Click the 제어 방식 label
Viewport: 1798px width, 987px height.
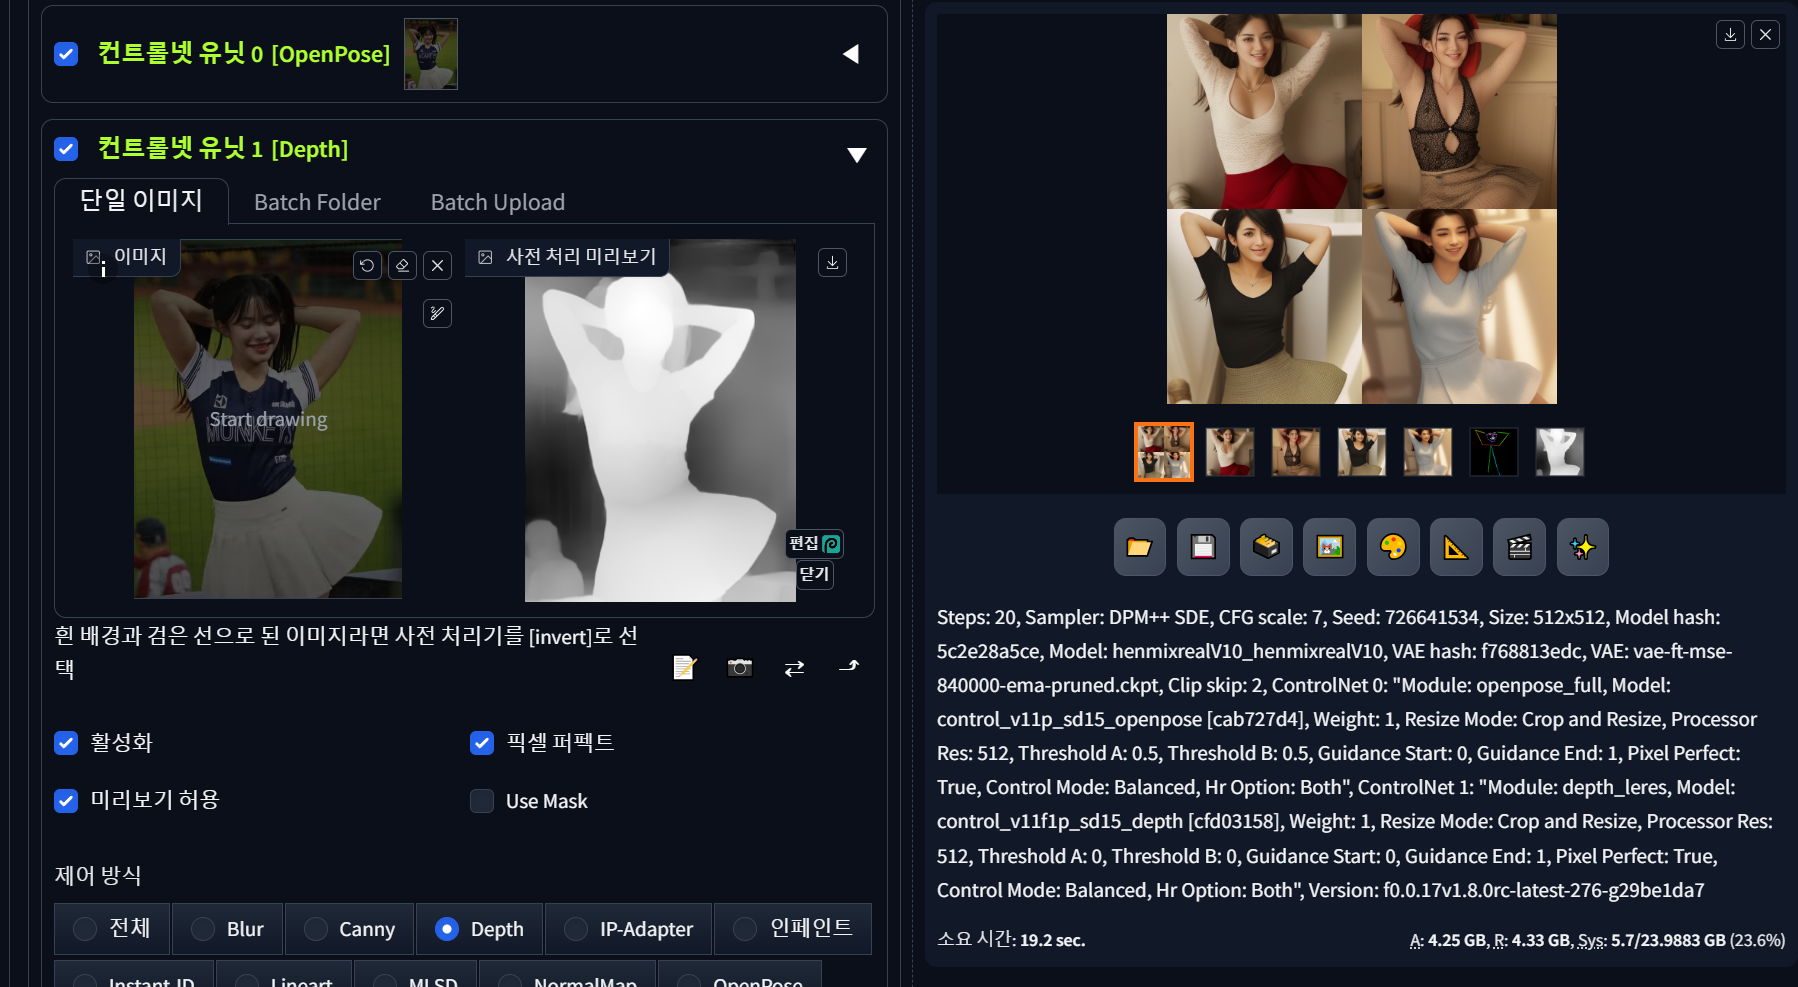98,875
